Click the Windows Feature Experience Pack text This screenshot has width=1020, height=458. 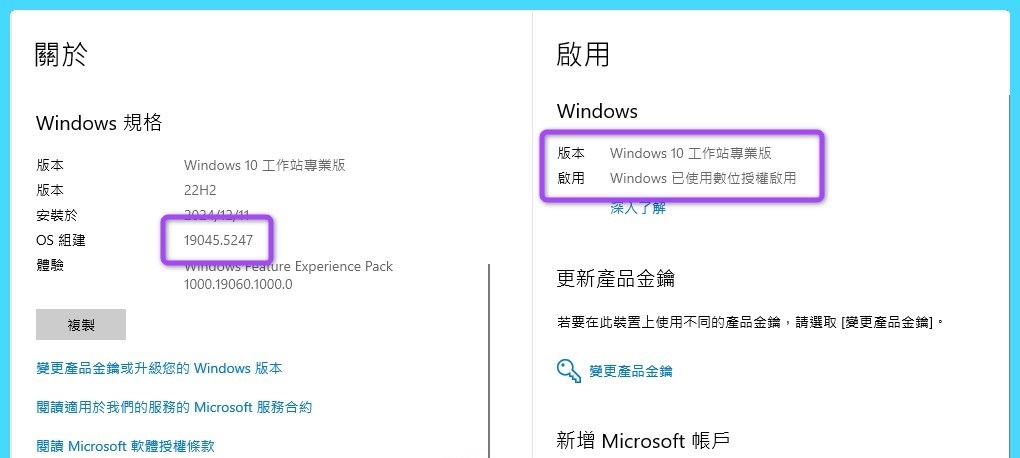coord(288,267)
